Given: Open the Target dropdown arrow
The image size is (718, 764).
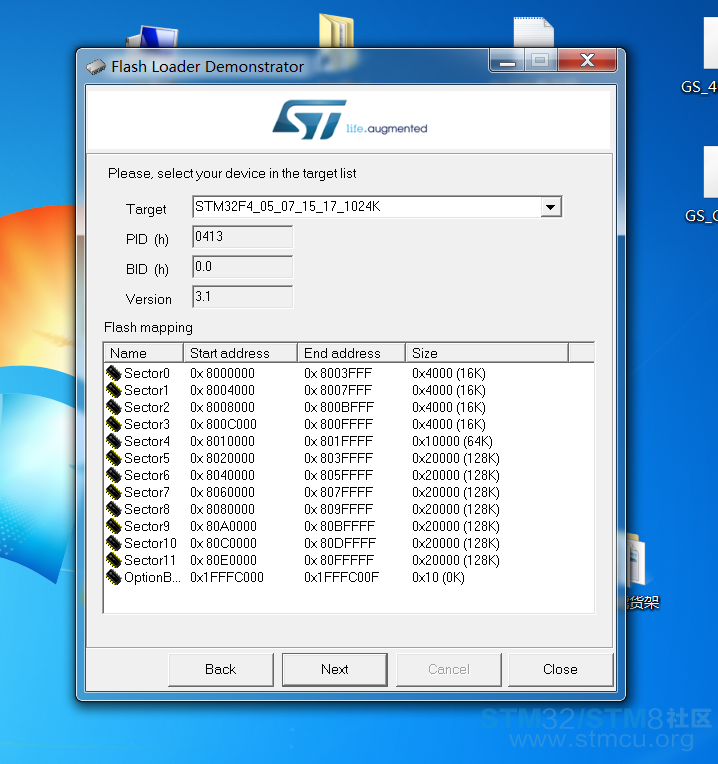Looking at the screenshot, I should click(x=550, y=207).
